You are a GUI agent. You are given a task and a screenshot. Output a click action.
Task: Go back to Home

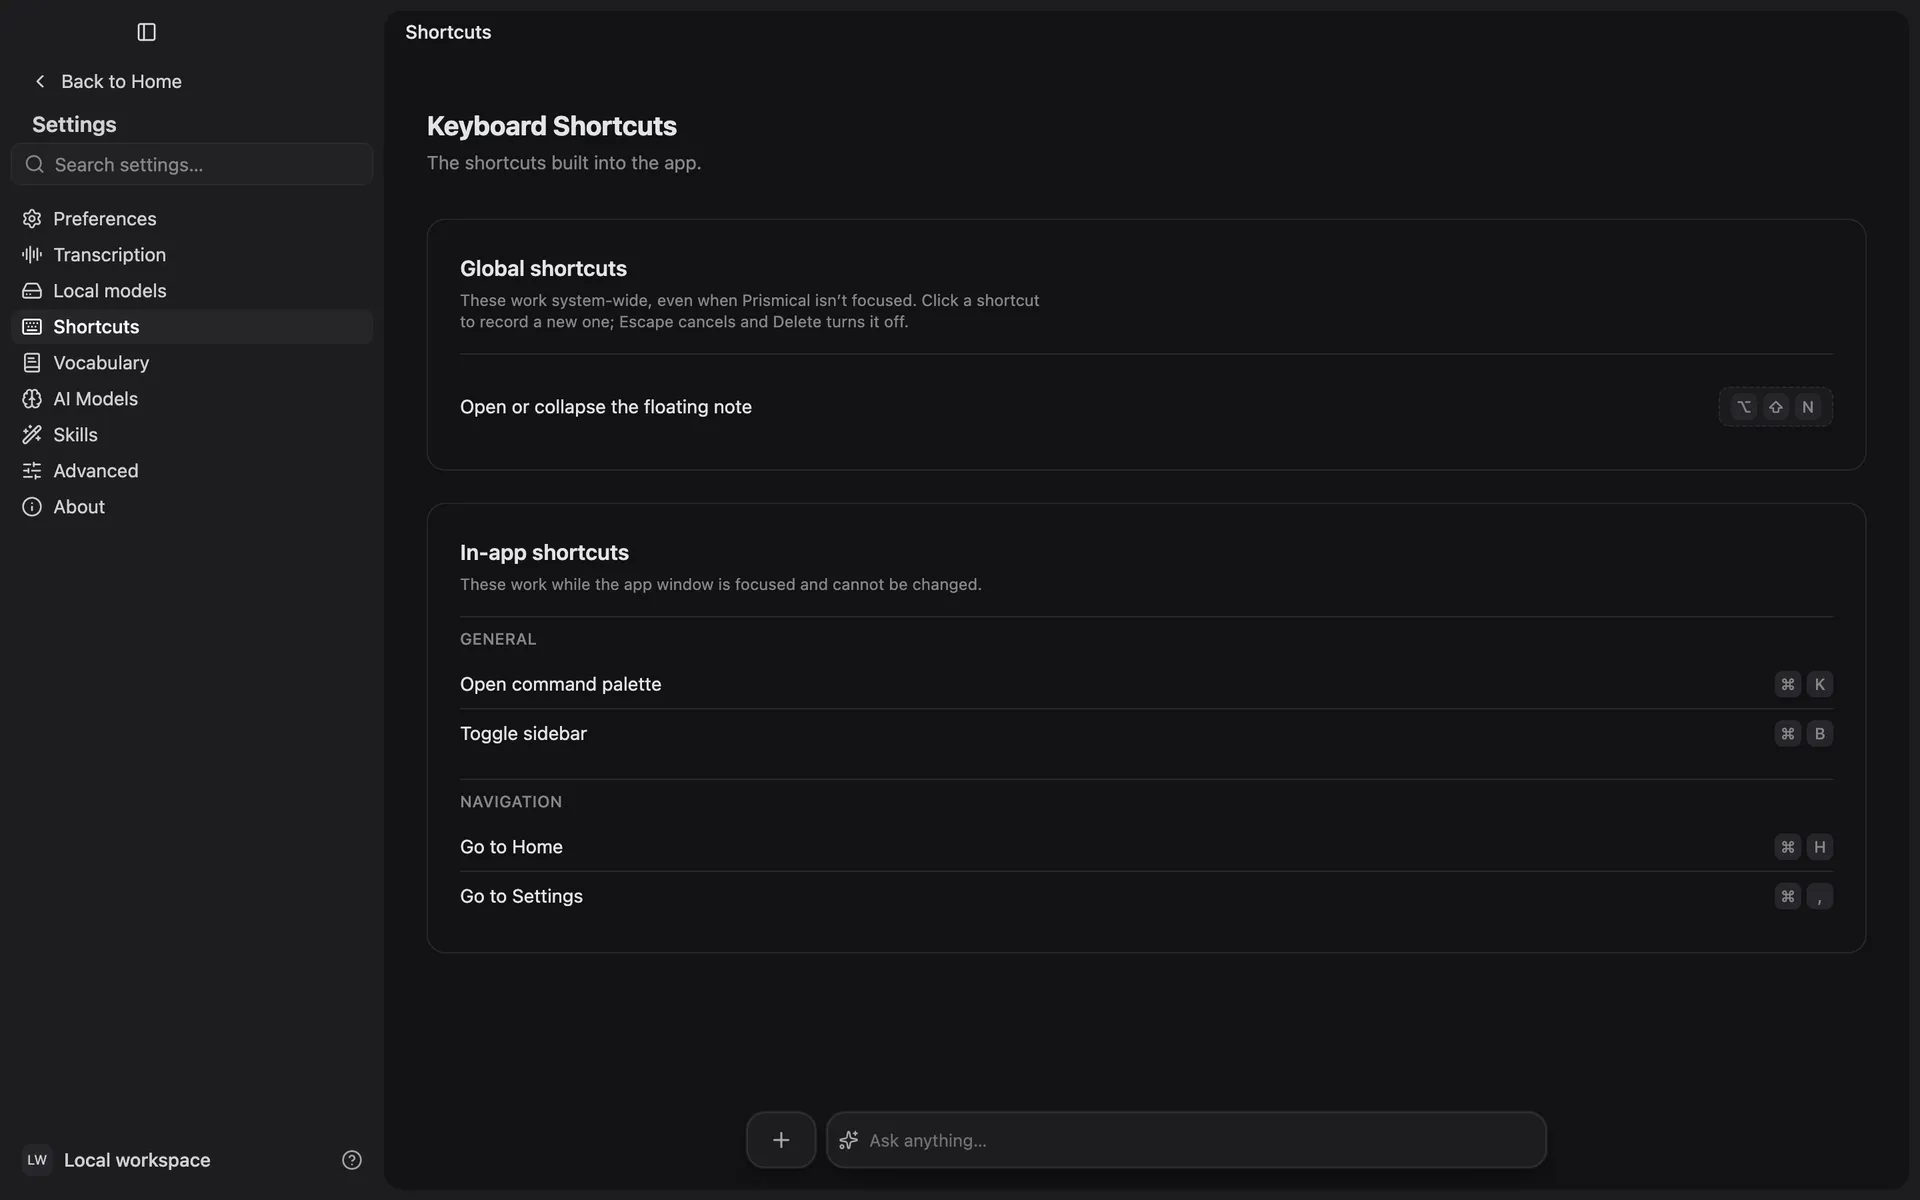tap(107, 81)
